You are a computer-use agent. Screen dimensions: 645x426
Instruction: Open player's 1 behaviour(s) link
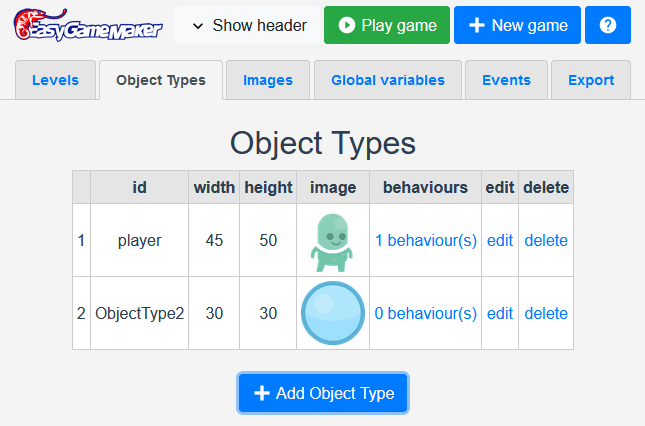point(426,241)
